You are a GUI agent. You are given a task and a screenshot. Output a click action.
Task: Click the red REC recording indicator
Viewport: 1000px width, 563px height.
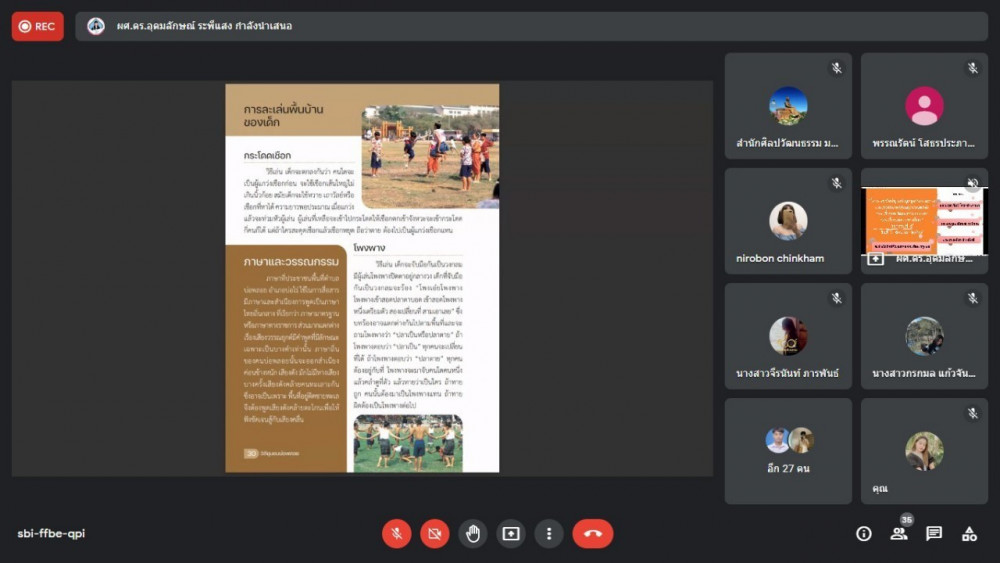coord(38,26)
